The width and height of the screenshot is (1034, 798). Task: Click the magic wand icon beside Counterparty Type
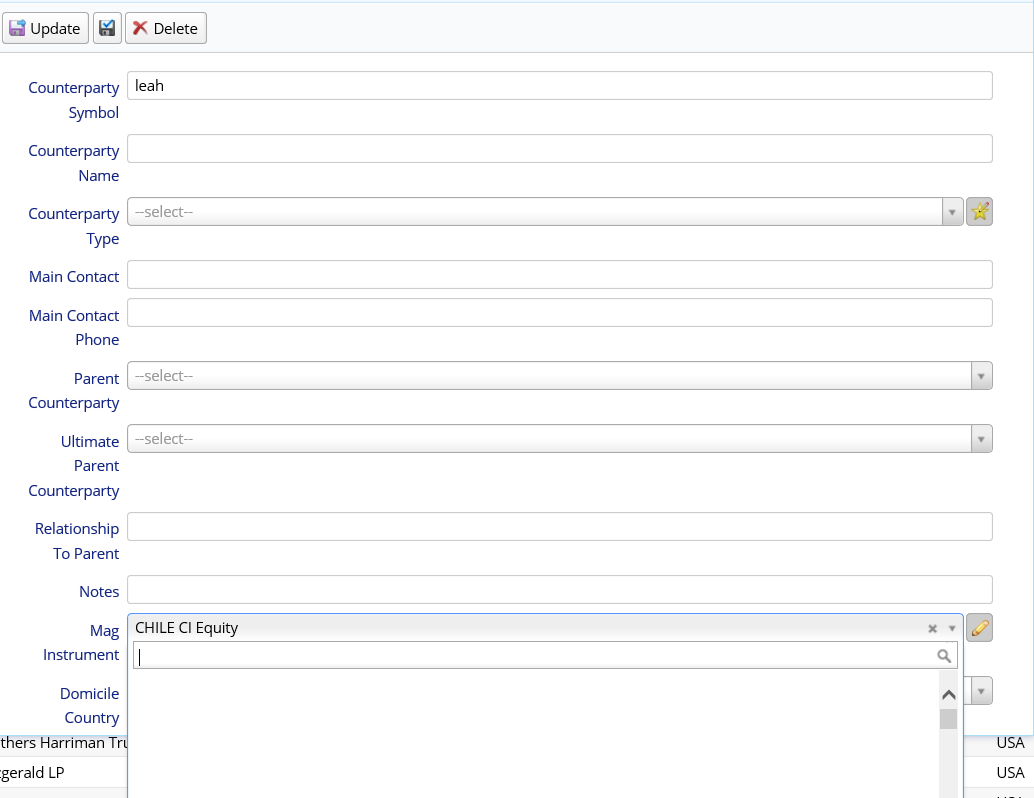[979, 211]
